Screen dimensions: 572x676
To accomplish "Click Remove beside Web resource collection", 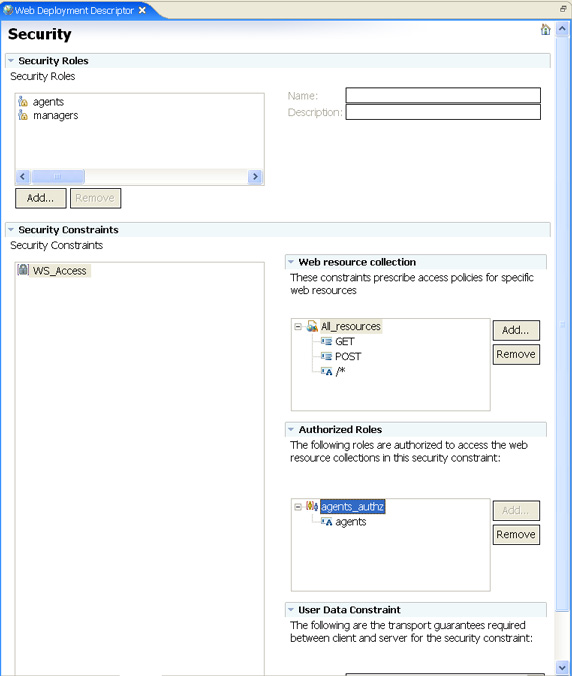I will pyautogui.click(x=516, y=354).
